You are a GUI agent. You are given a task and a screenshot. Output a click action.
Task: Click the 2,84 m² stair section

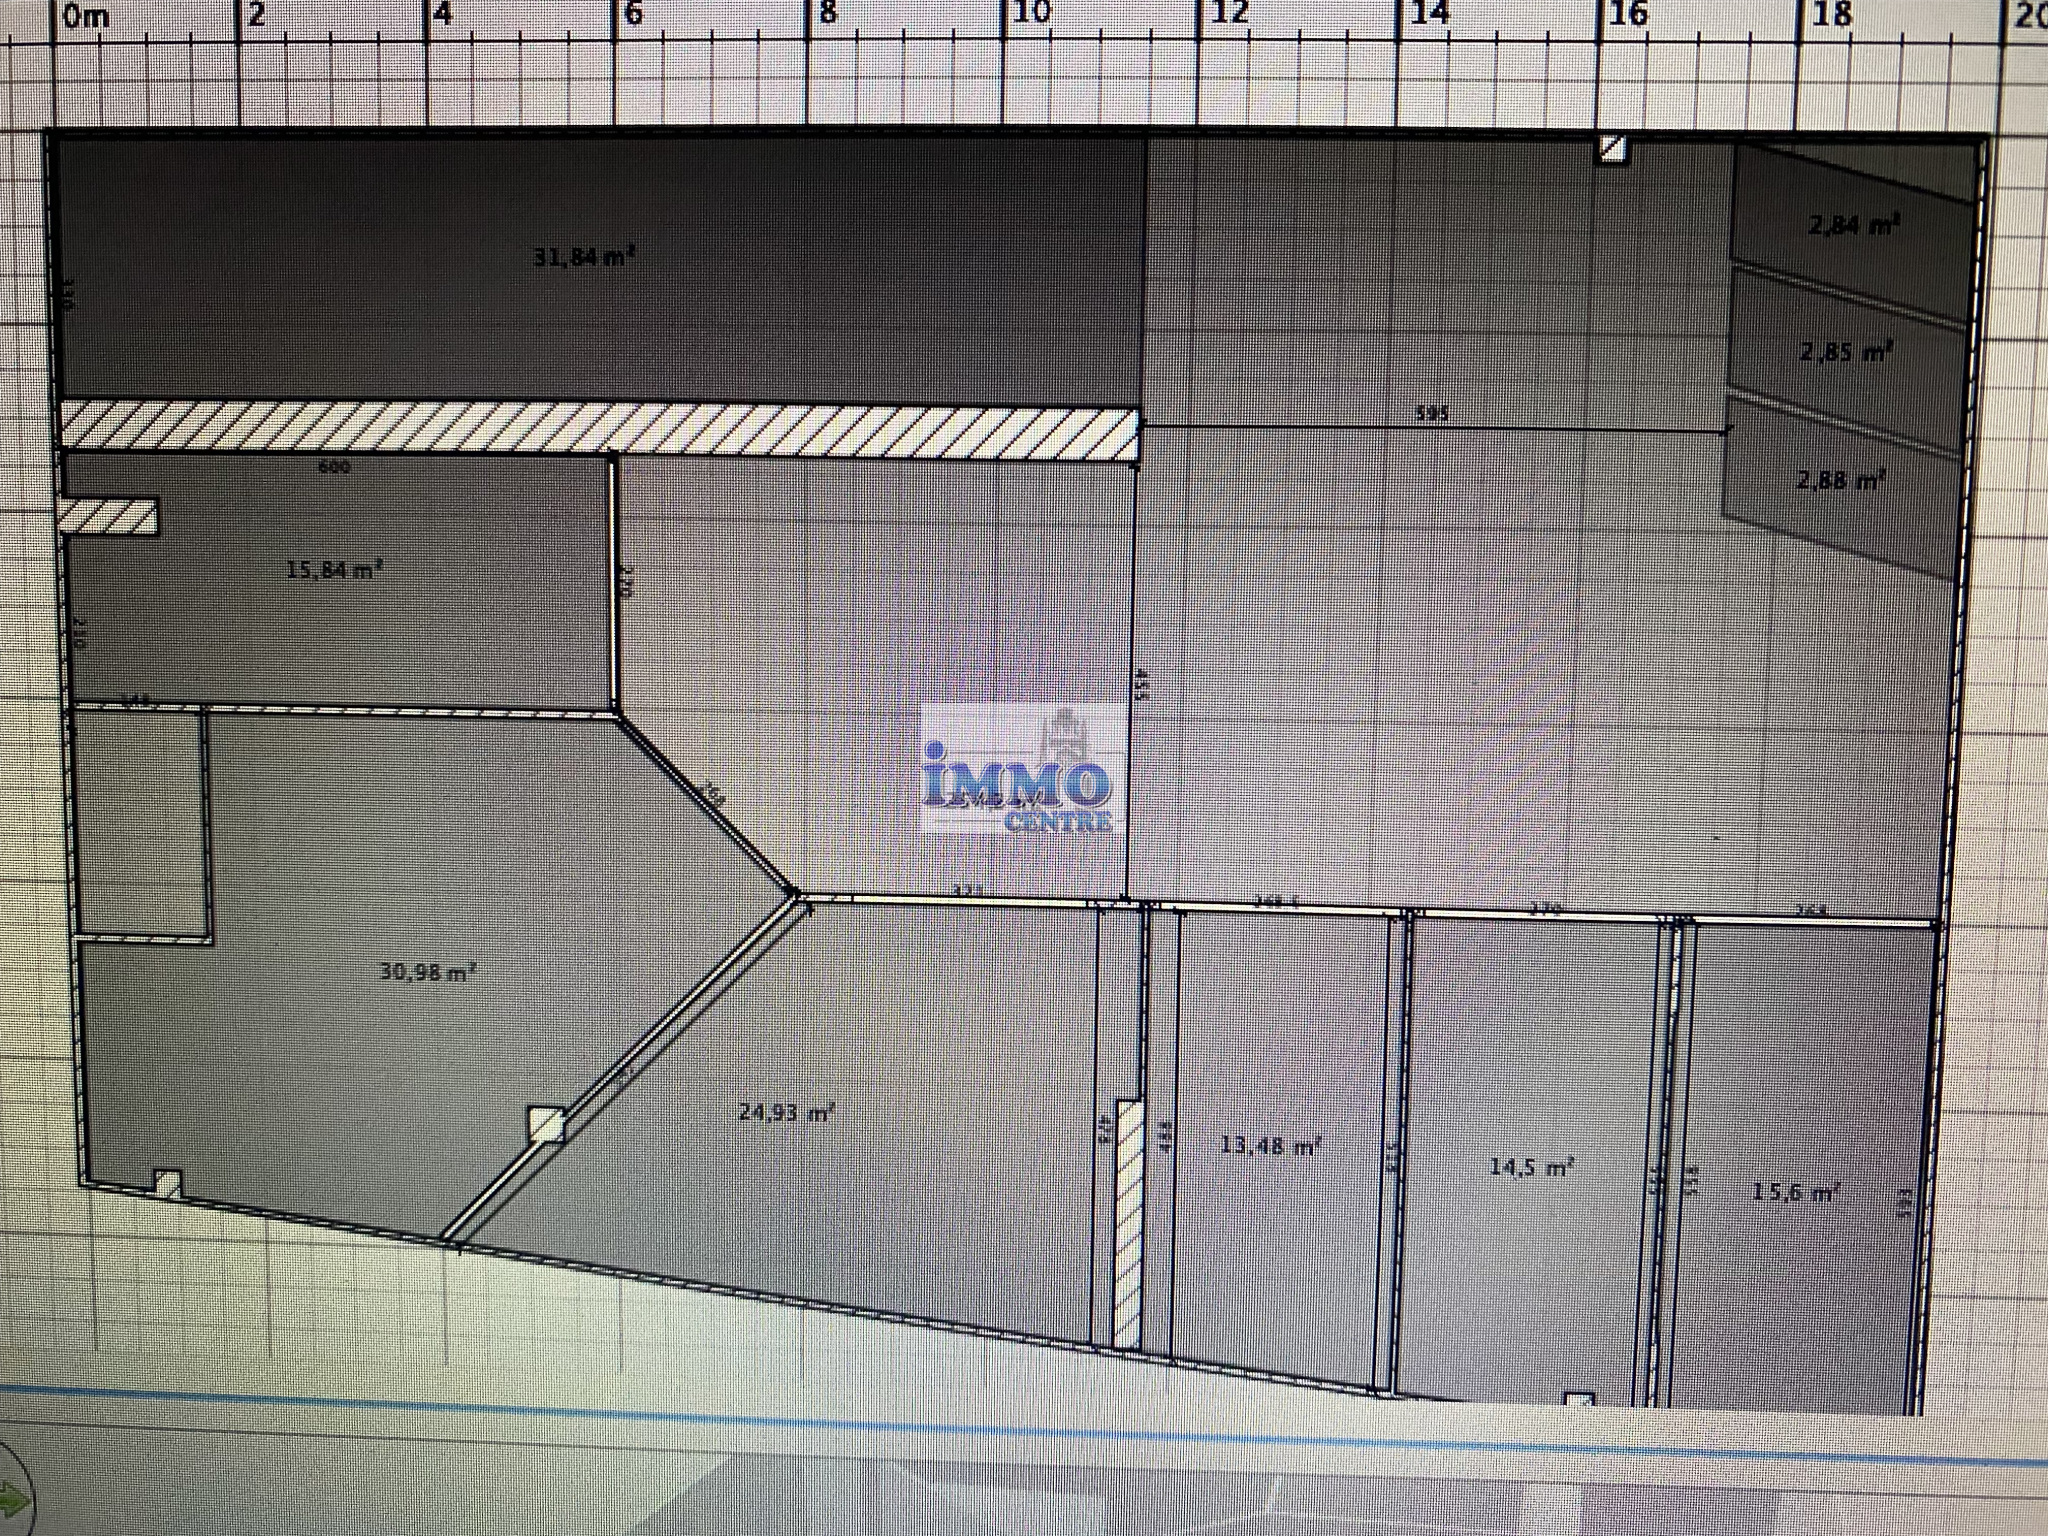[1853, 226]
